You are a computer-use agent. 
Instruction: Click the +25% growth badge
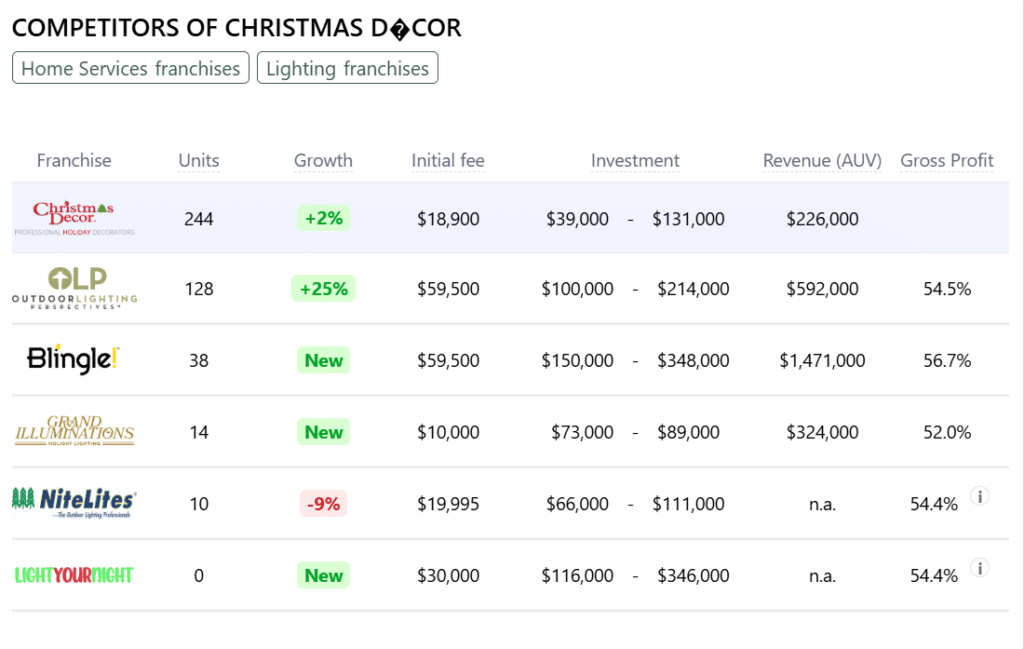coord(323,289)
